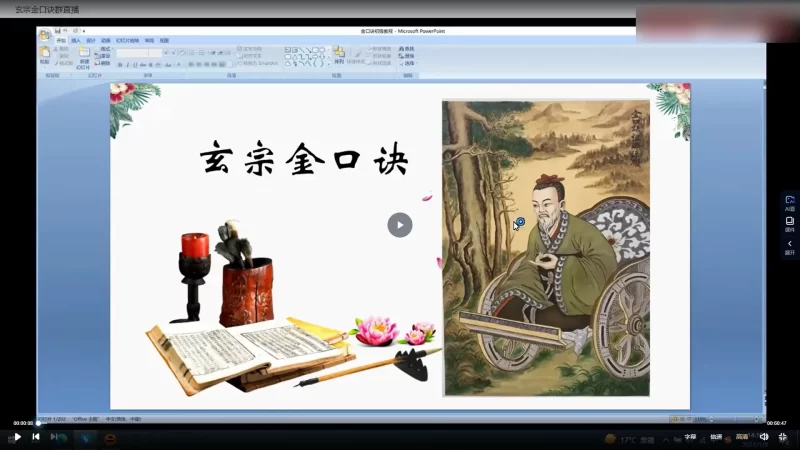Toggle Bold formatting in the ribbon

[x=121, y=64]
